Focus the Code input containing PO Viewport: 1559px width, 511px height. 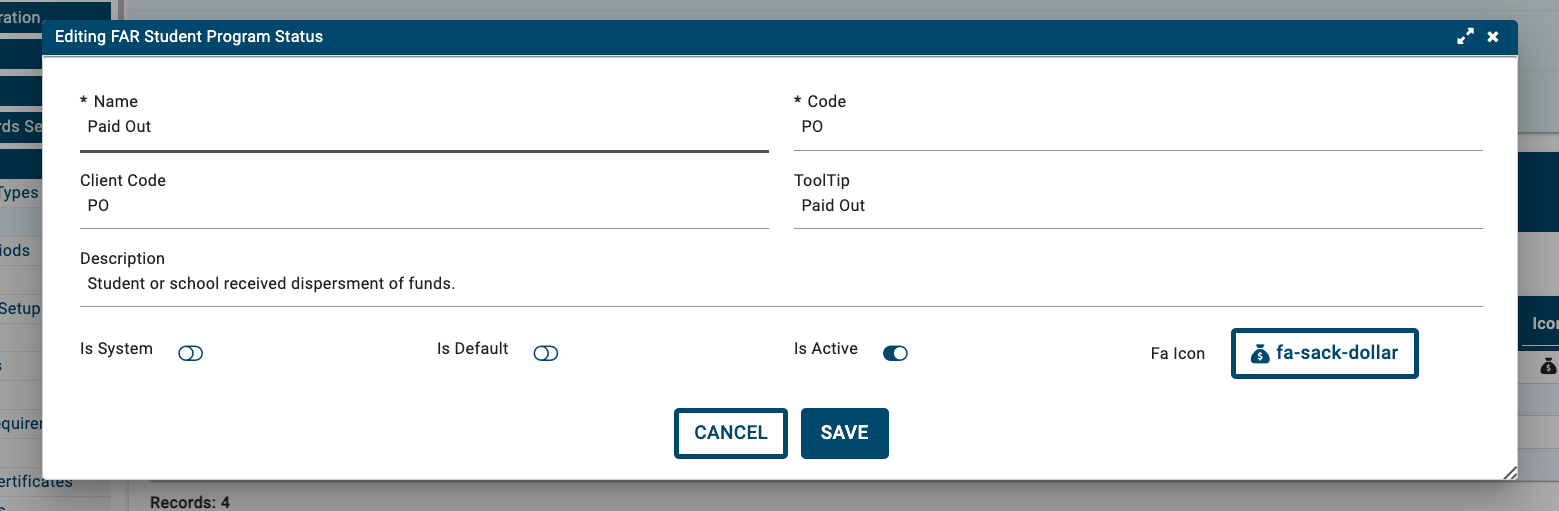(x=1138, y=127)
